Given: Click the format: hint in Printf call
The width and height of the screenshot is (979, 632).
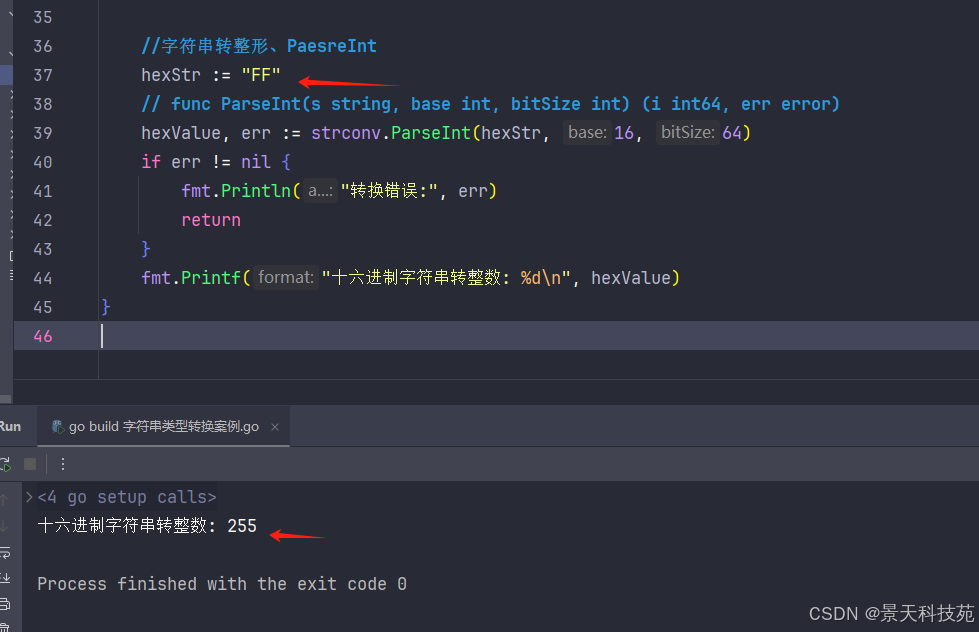Looking at the screenshot, I should tap(286, 278).
